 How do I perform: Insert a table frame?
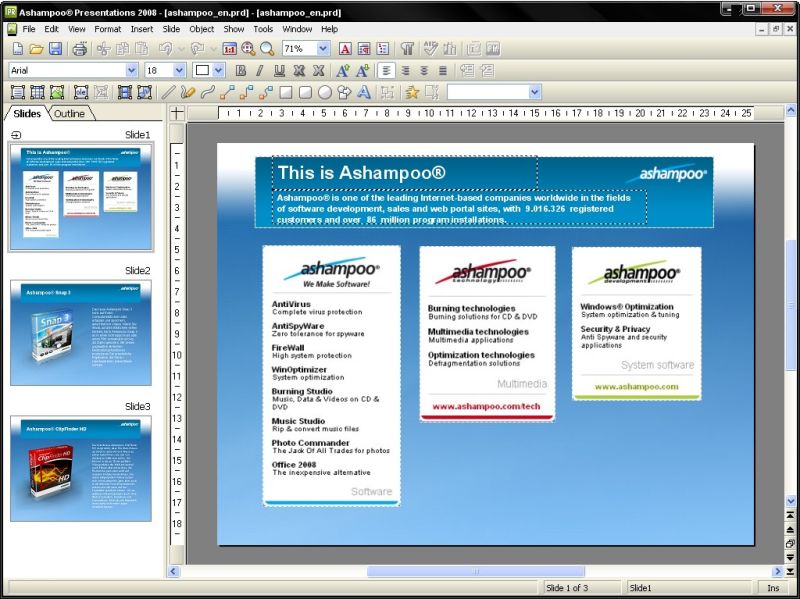(x=37, y=92)
